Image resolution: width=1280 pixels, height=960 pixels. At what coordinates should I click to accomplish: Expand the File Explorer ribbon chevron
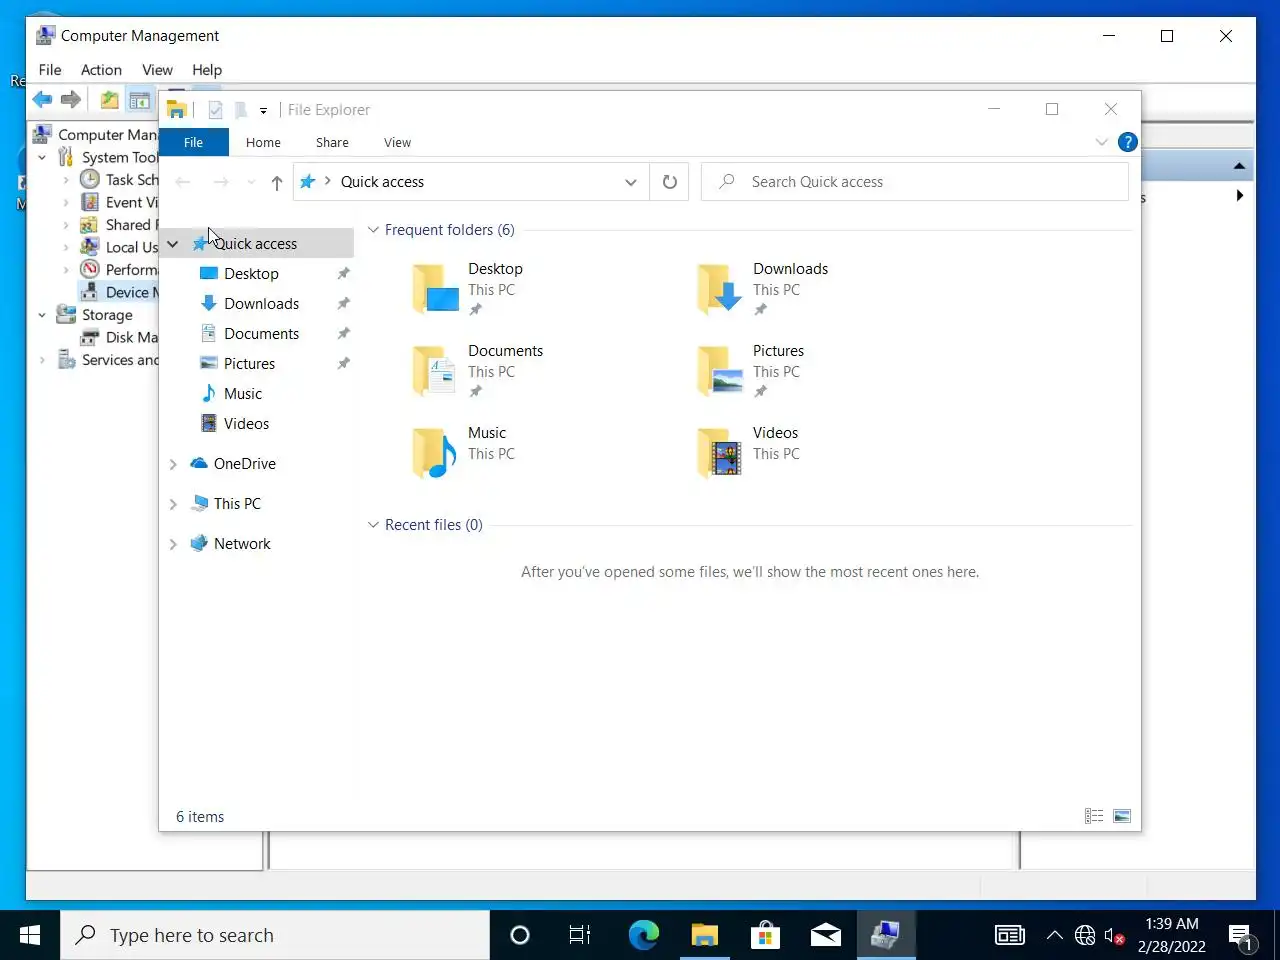(x=1101, y=142)
